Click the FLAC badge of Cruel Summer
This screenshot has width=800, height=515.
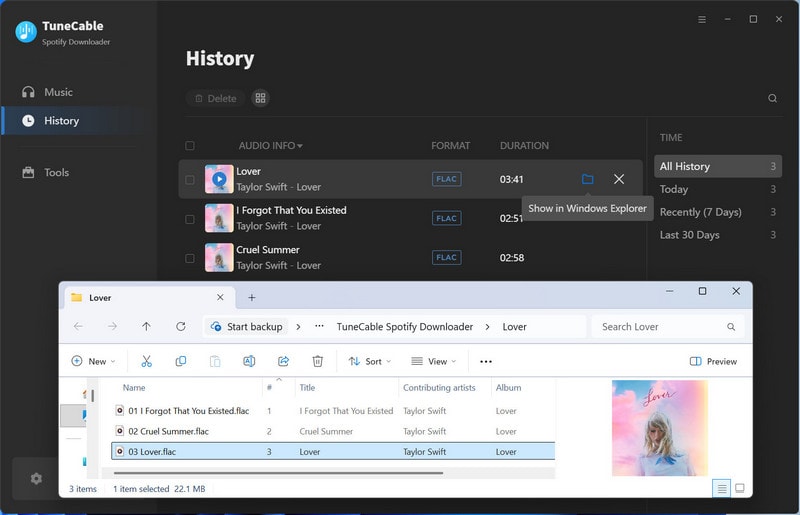pos(446,258)
